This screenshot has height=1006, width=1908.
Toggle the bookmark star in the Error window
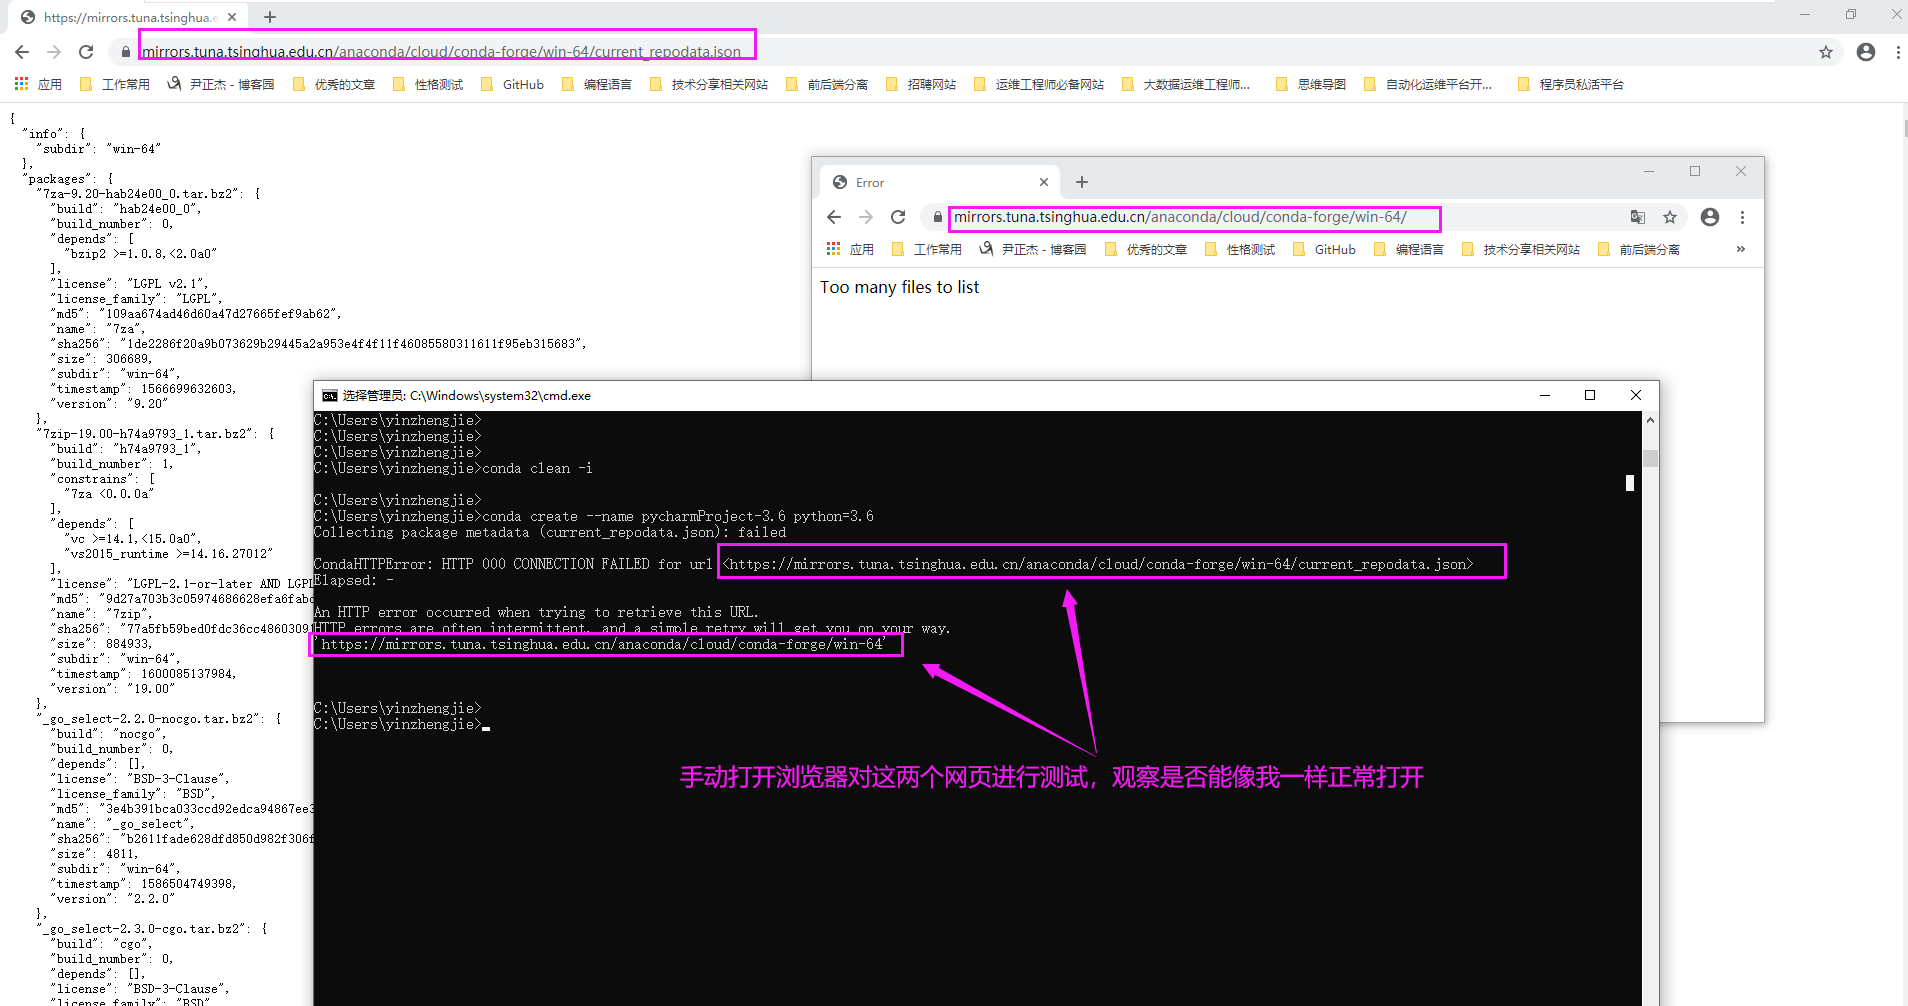point(1670,217)
